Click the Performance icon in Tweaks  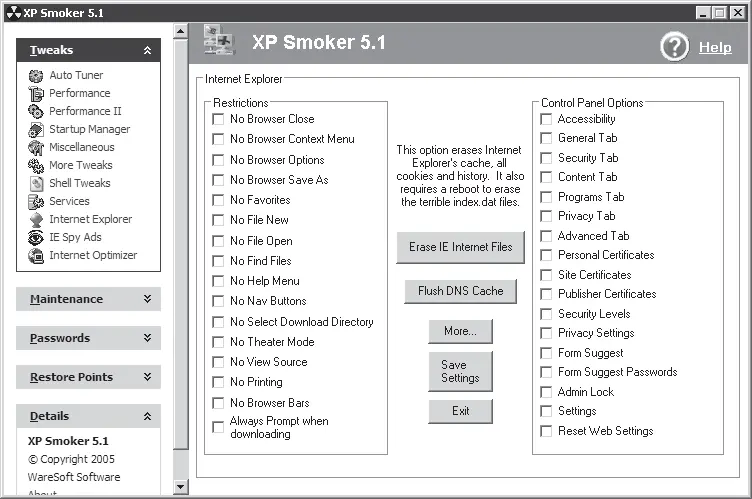[36, 94]
